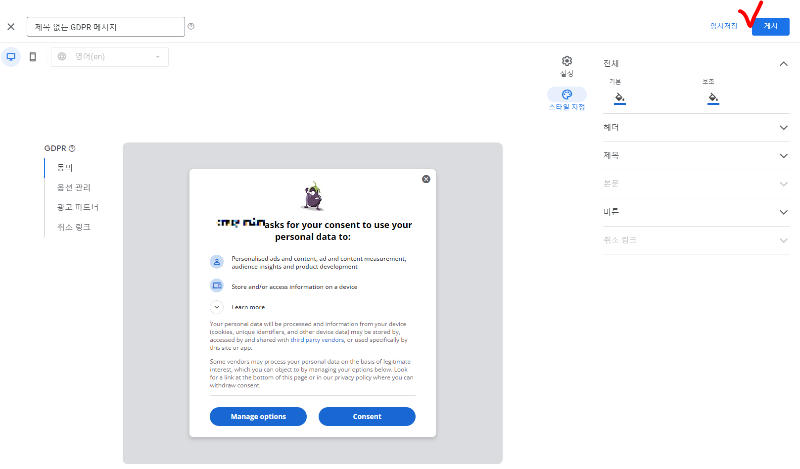Image resolution: width=800 pixels, height=469 pixels.
Task: Select the 동의 sidebar page
Action: point(65,167)
